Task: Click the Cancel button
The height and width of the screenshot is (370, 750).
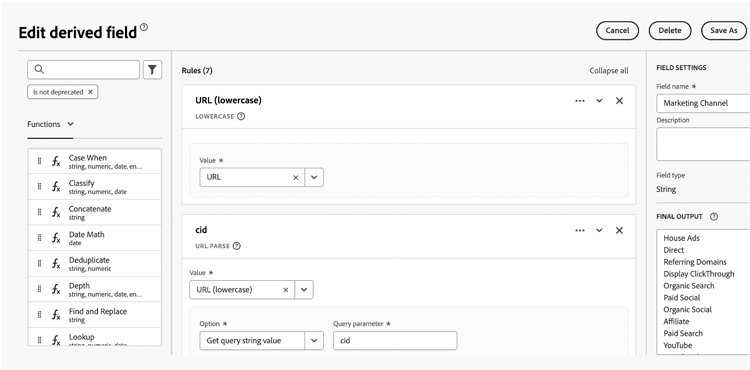Action: (617, 30)
